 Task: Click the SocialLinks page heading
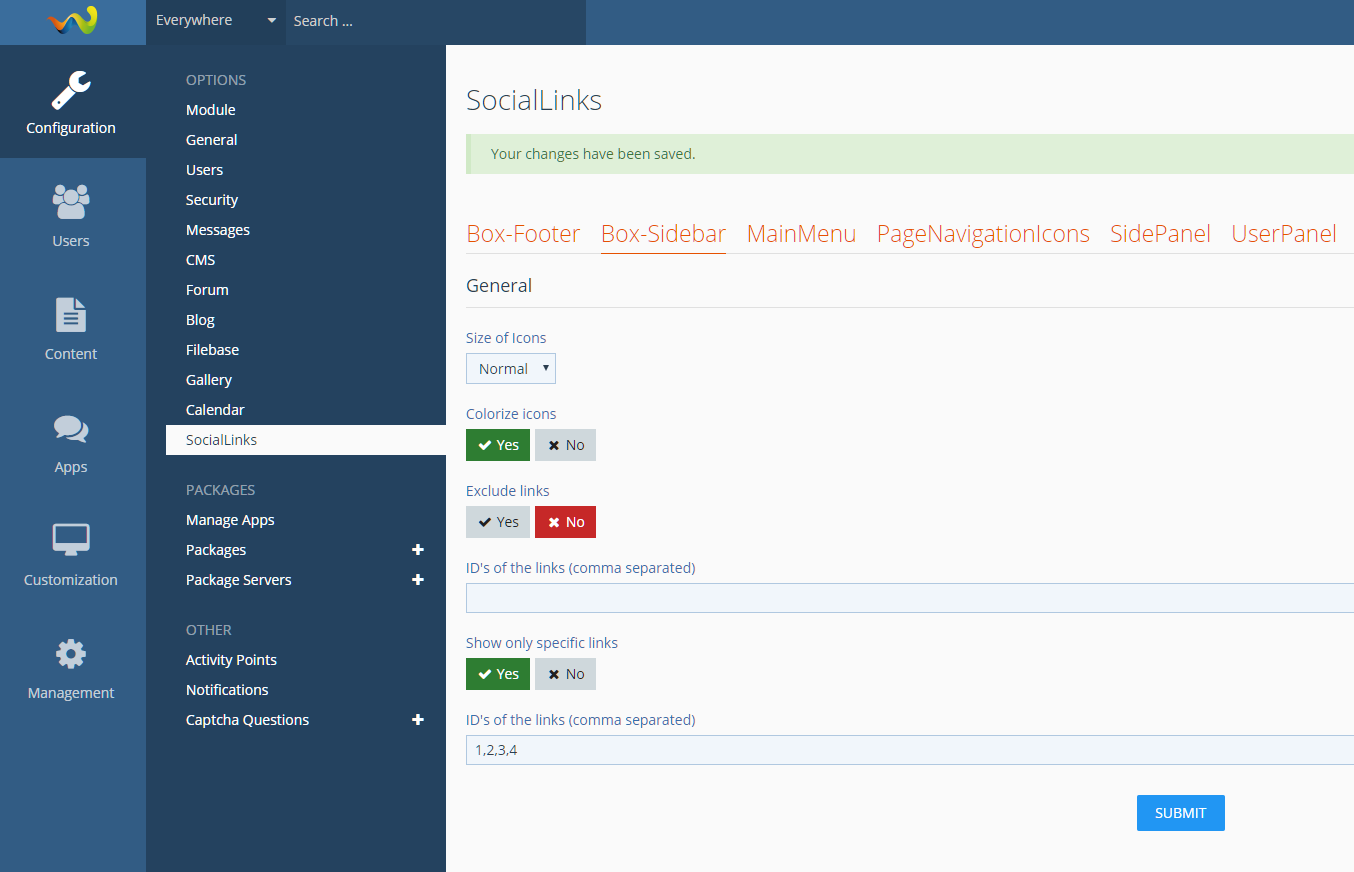(x=534, y=100)
